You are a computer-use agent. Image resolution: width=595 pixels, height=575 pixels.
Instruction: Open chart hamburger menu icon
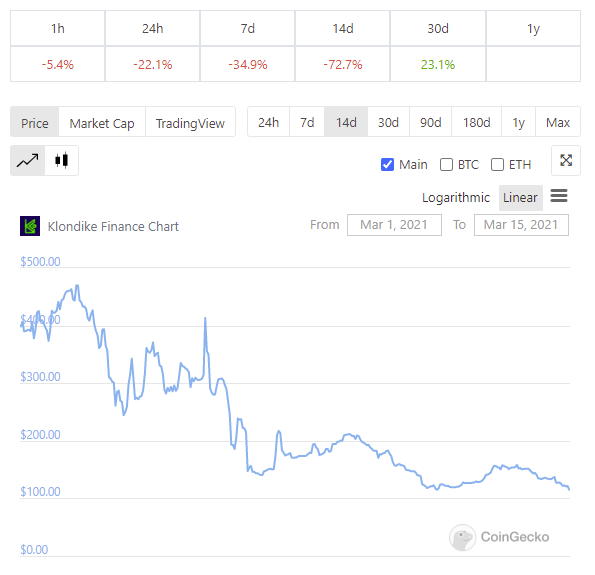pyautogui.click(x=559, y=196)
